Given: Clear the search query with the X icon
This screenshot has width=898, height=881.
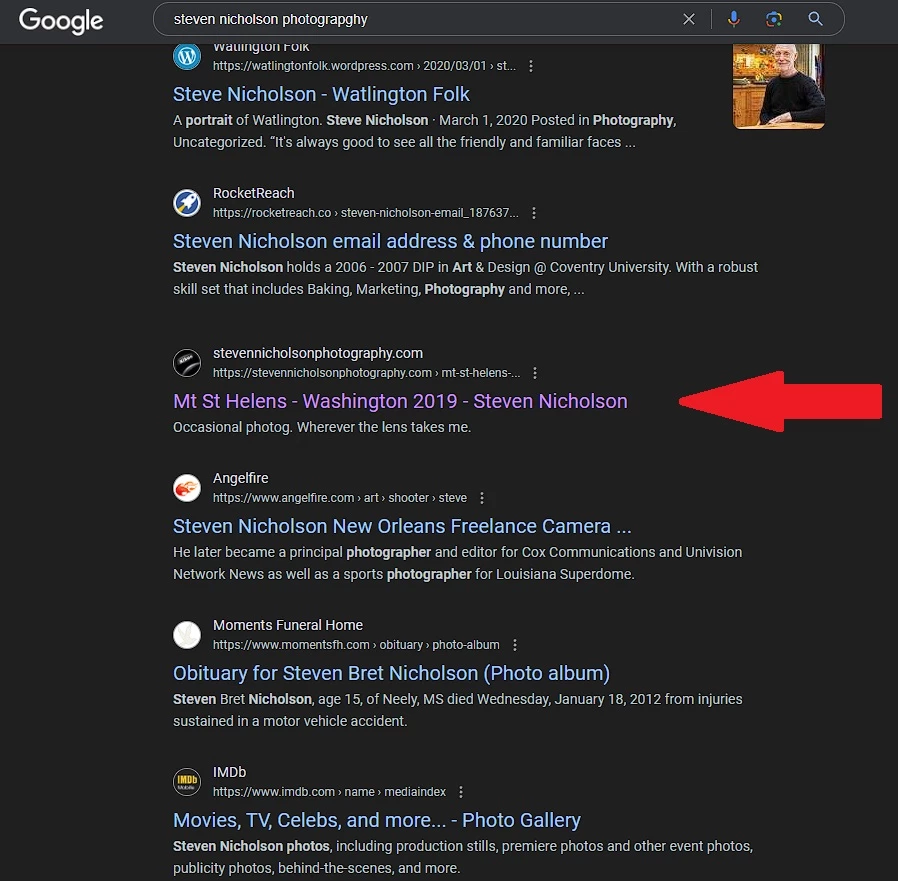Looking at the screenshot, I should 689,19.
